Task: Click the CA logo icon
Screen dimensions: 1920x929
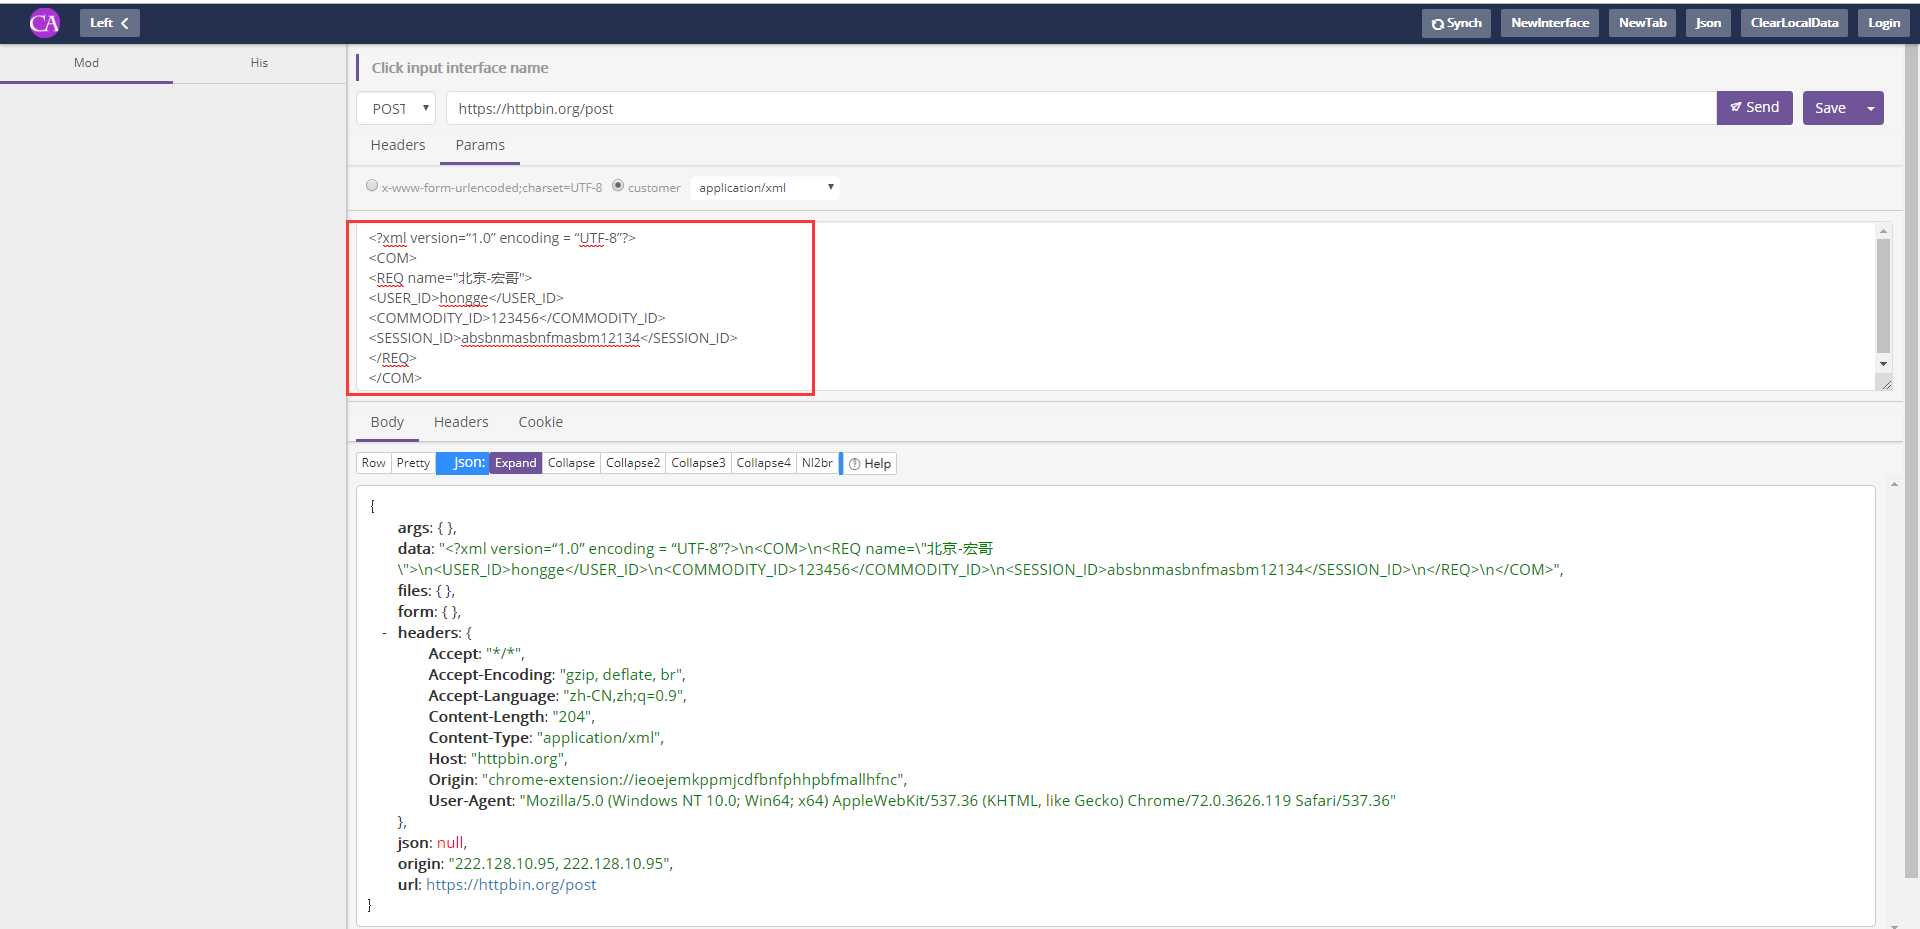Action: pos(44,22)
